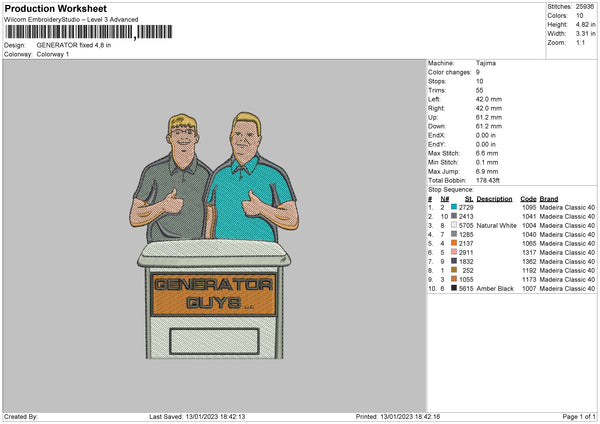This screenshot has height=424, width=600.
Task: Select the orange swatch for code 1065
Action: click(454, 243)
